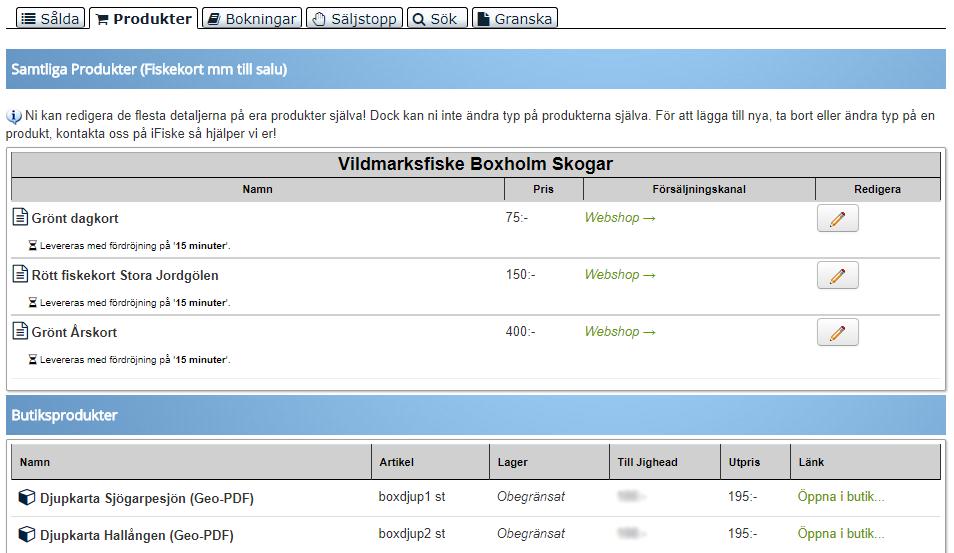
Task: Click the box icon beside Djupkarta Hallången
Action: pyautogui.click(x=27, y=535)
